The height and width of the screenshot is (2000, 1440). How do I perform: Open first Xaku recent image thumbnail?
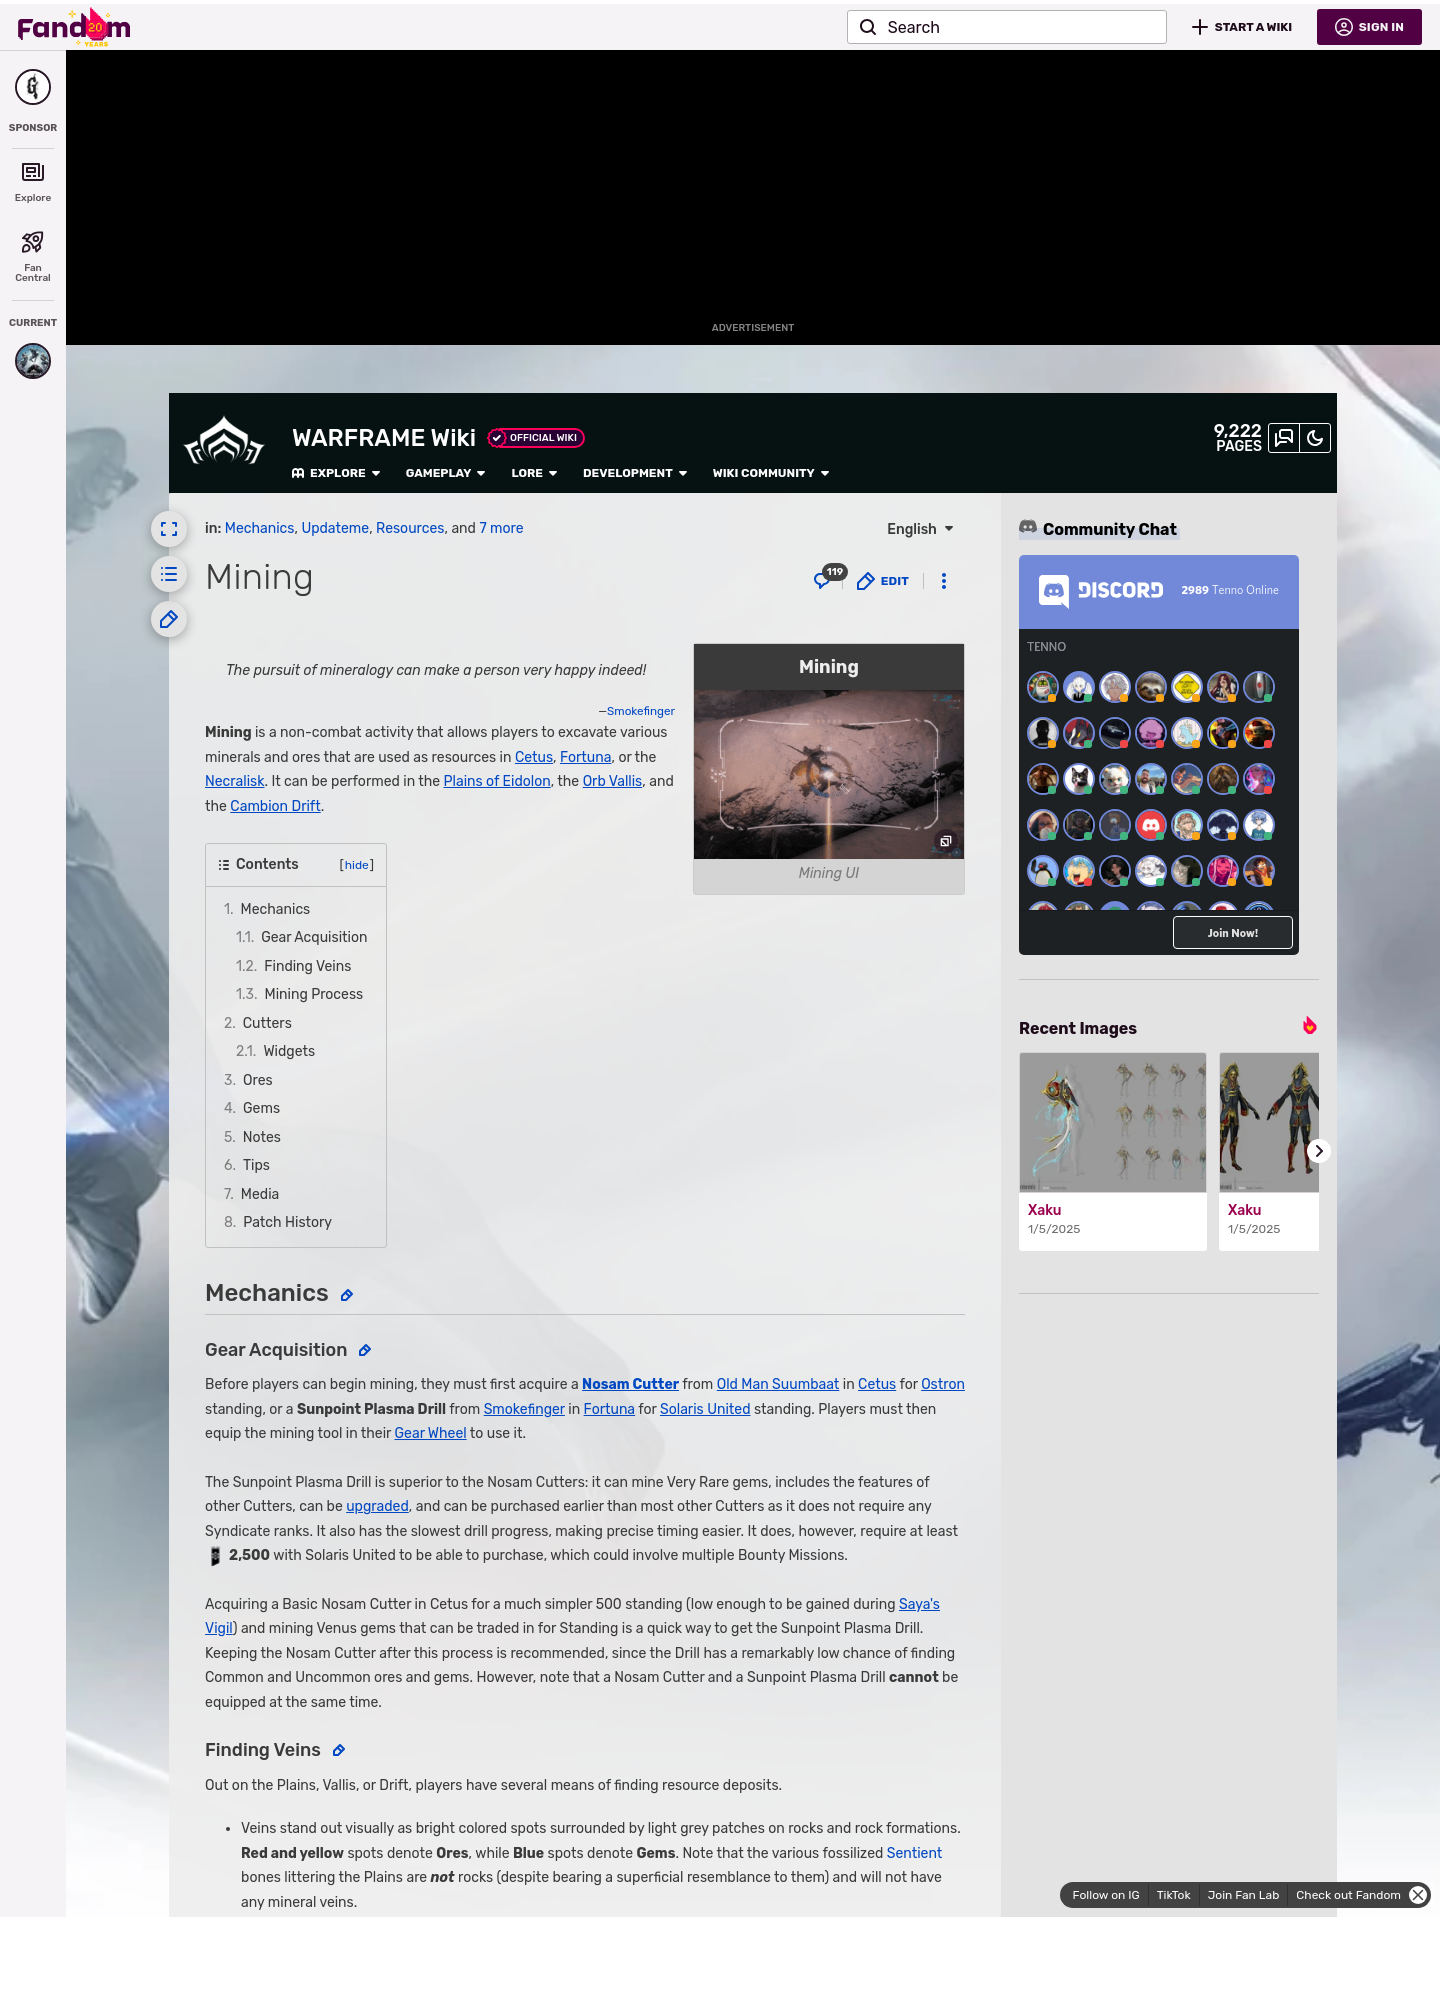1113,1122
